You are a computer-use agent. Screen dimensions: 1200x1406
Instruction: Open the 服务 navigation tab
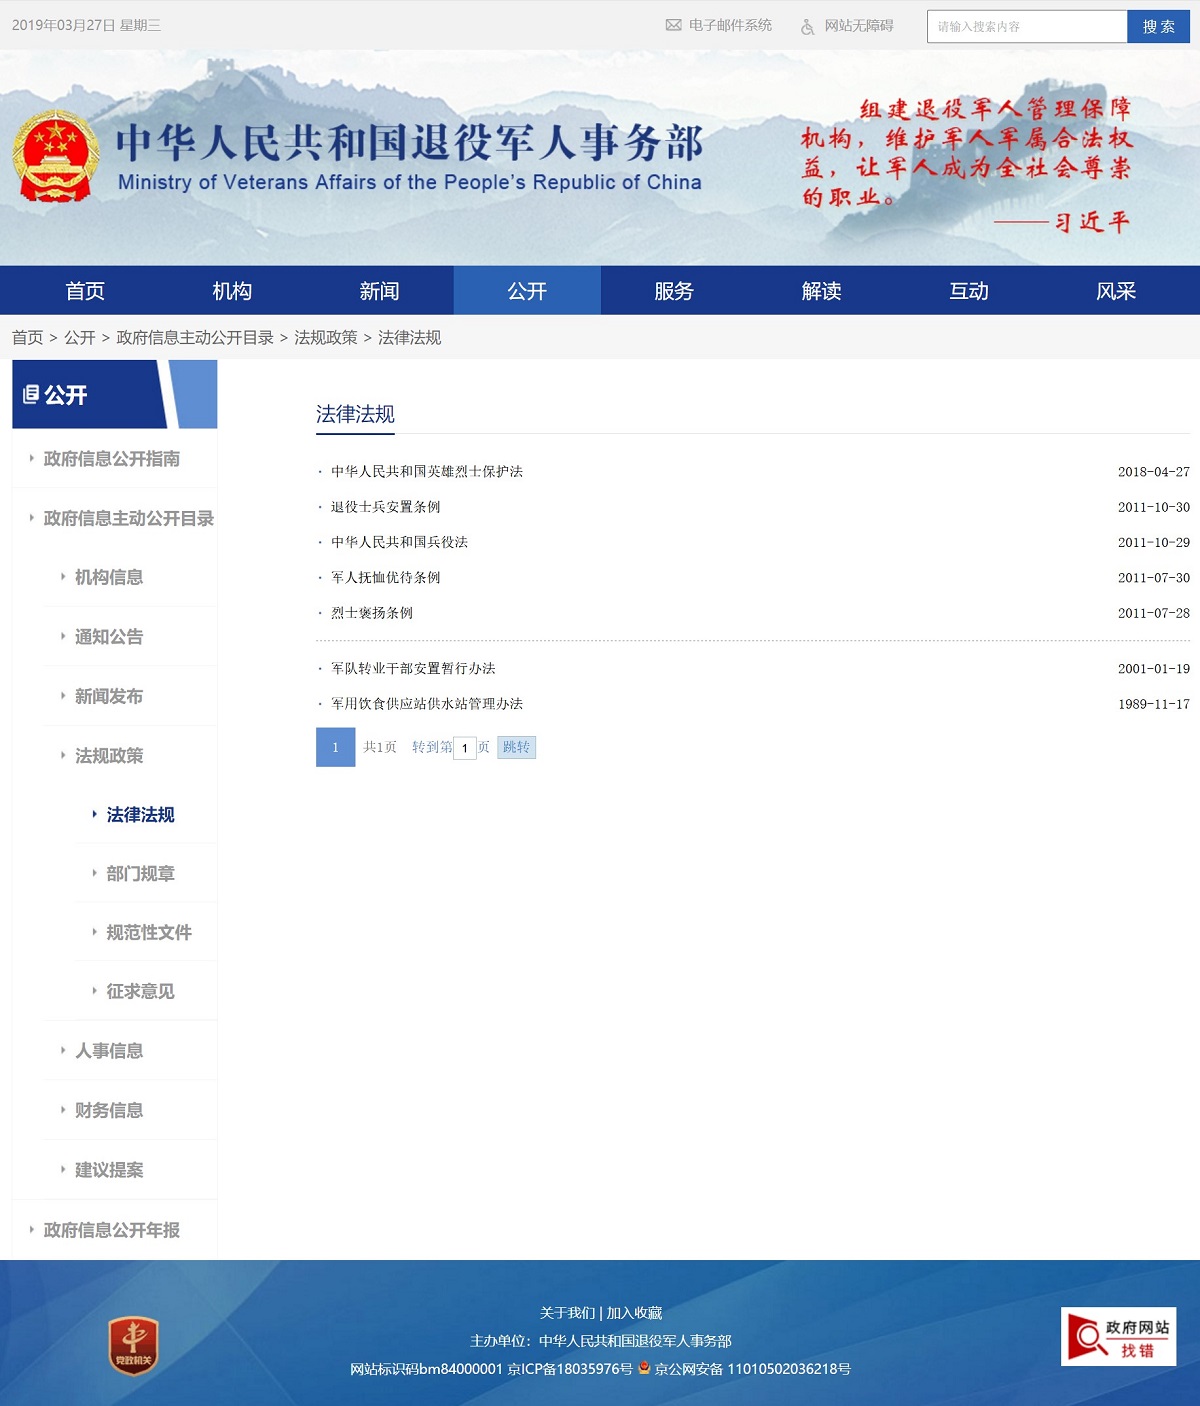(x=674, y=291)
